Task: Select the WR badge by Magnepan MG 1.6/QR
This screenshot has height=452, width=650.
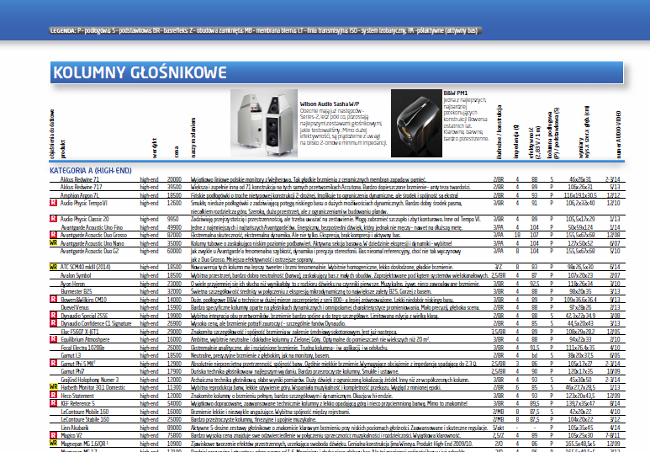Action: pyautogui.click(x=53, y=443)
